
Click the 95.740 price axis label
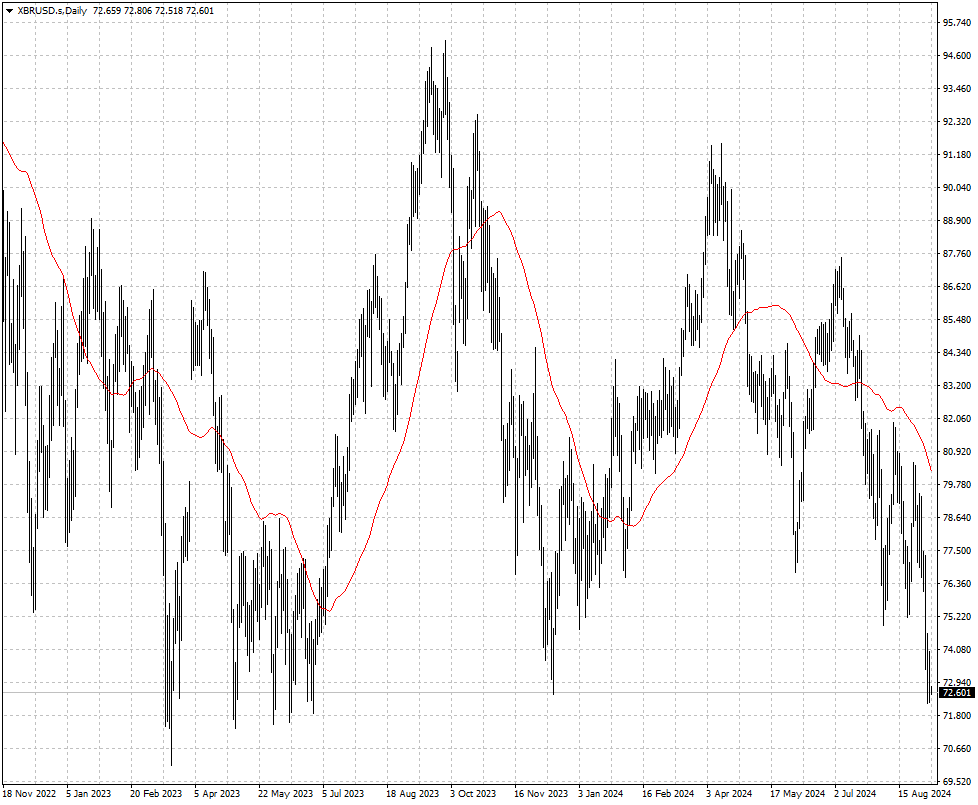pyautogui.click(x=957, y=23)
